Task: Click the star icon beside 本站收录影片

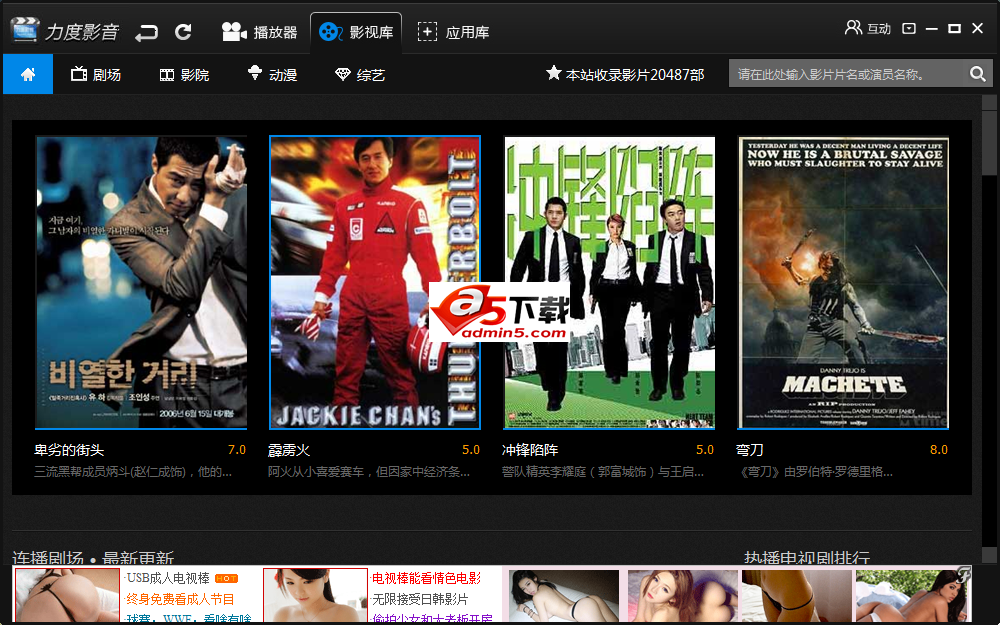Action: pyautogui.click(x=553, y=73)
